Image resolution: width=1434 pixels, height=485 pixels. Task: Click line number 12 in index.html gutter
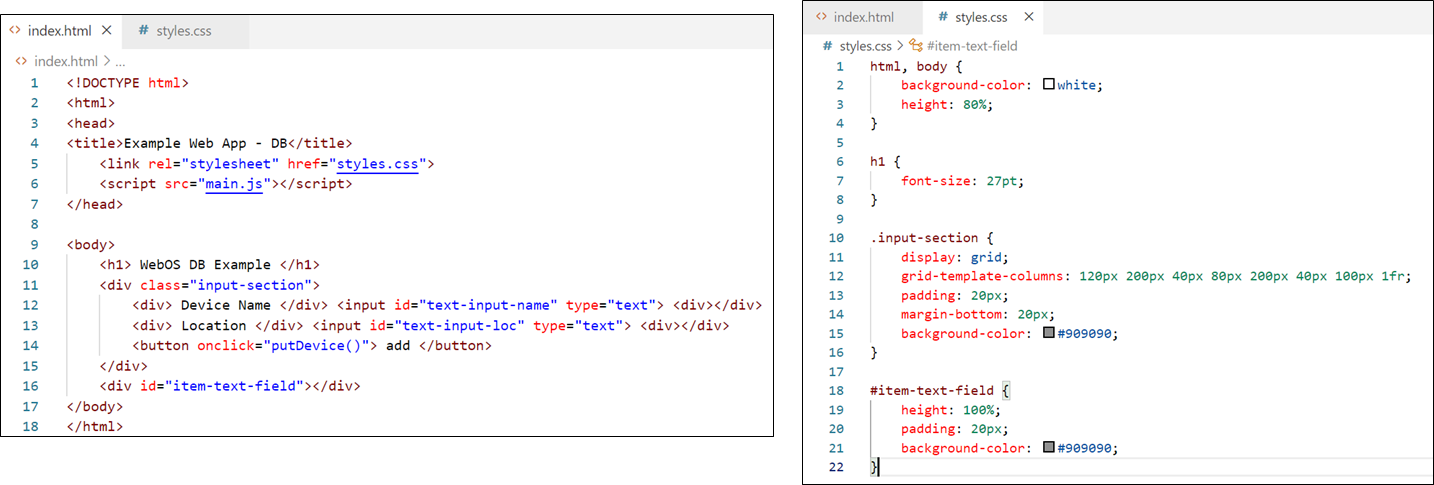pos(30,305)
